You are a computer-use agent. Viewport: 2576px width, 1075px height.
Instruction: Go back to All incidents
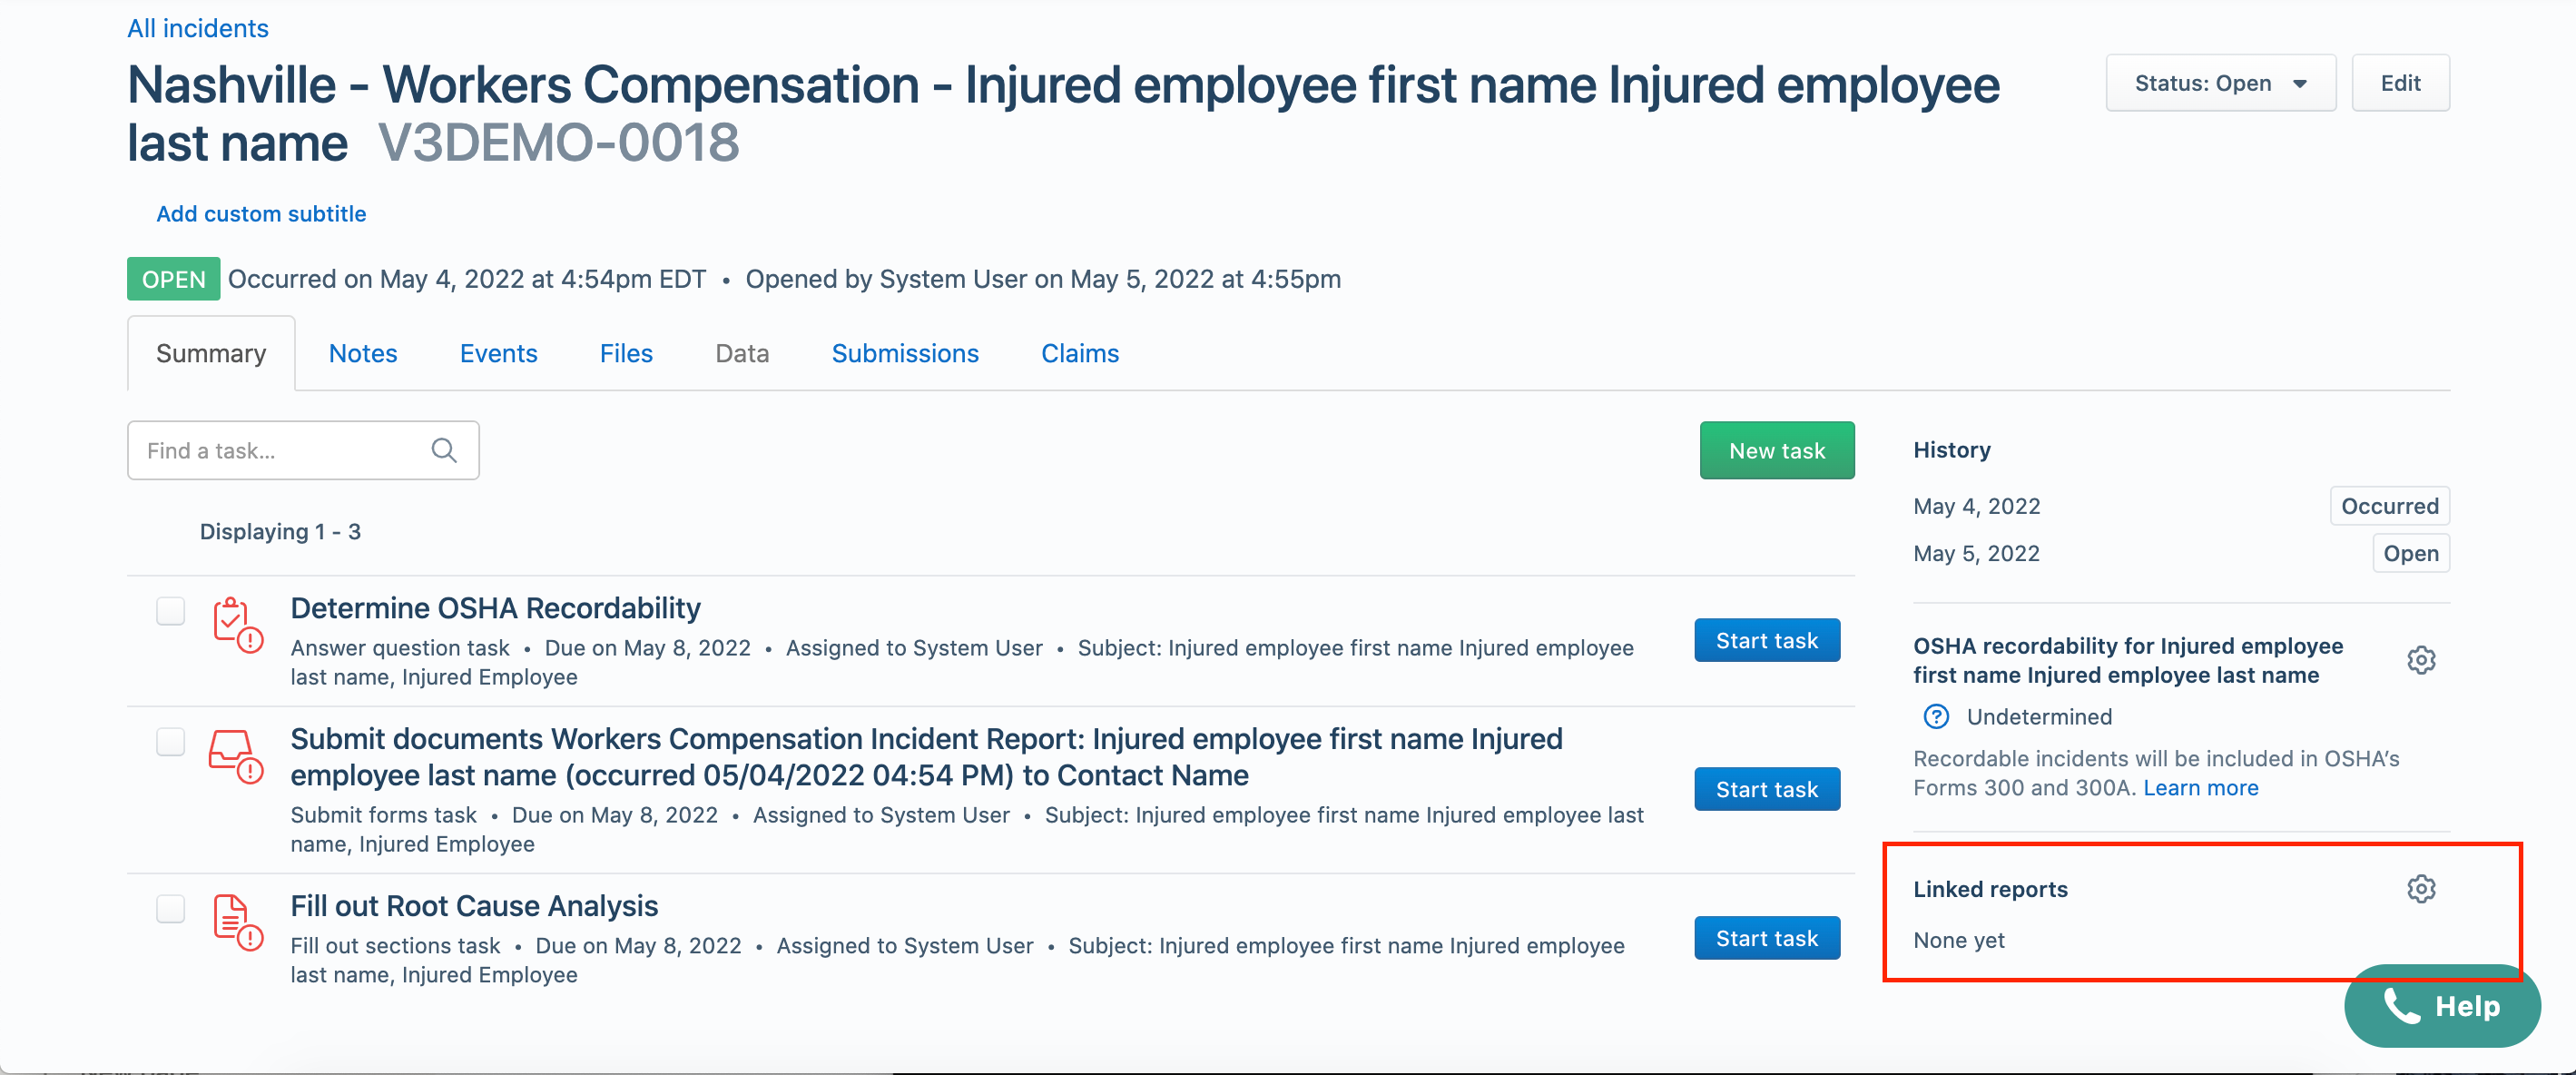[198, 28]
